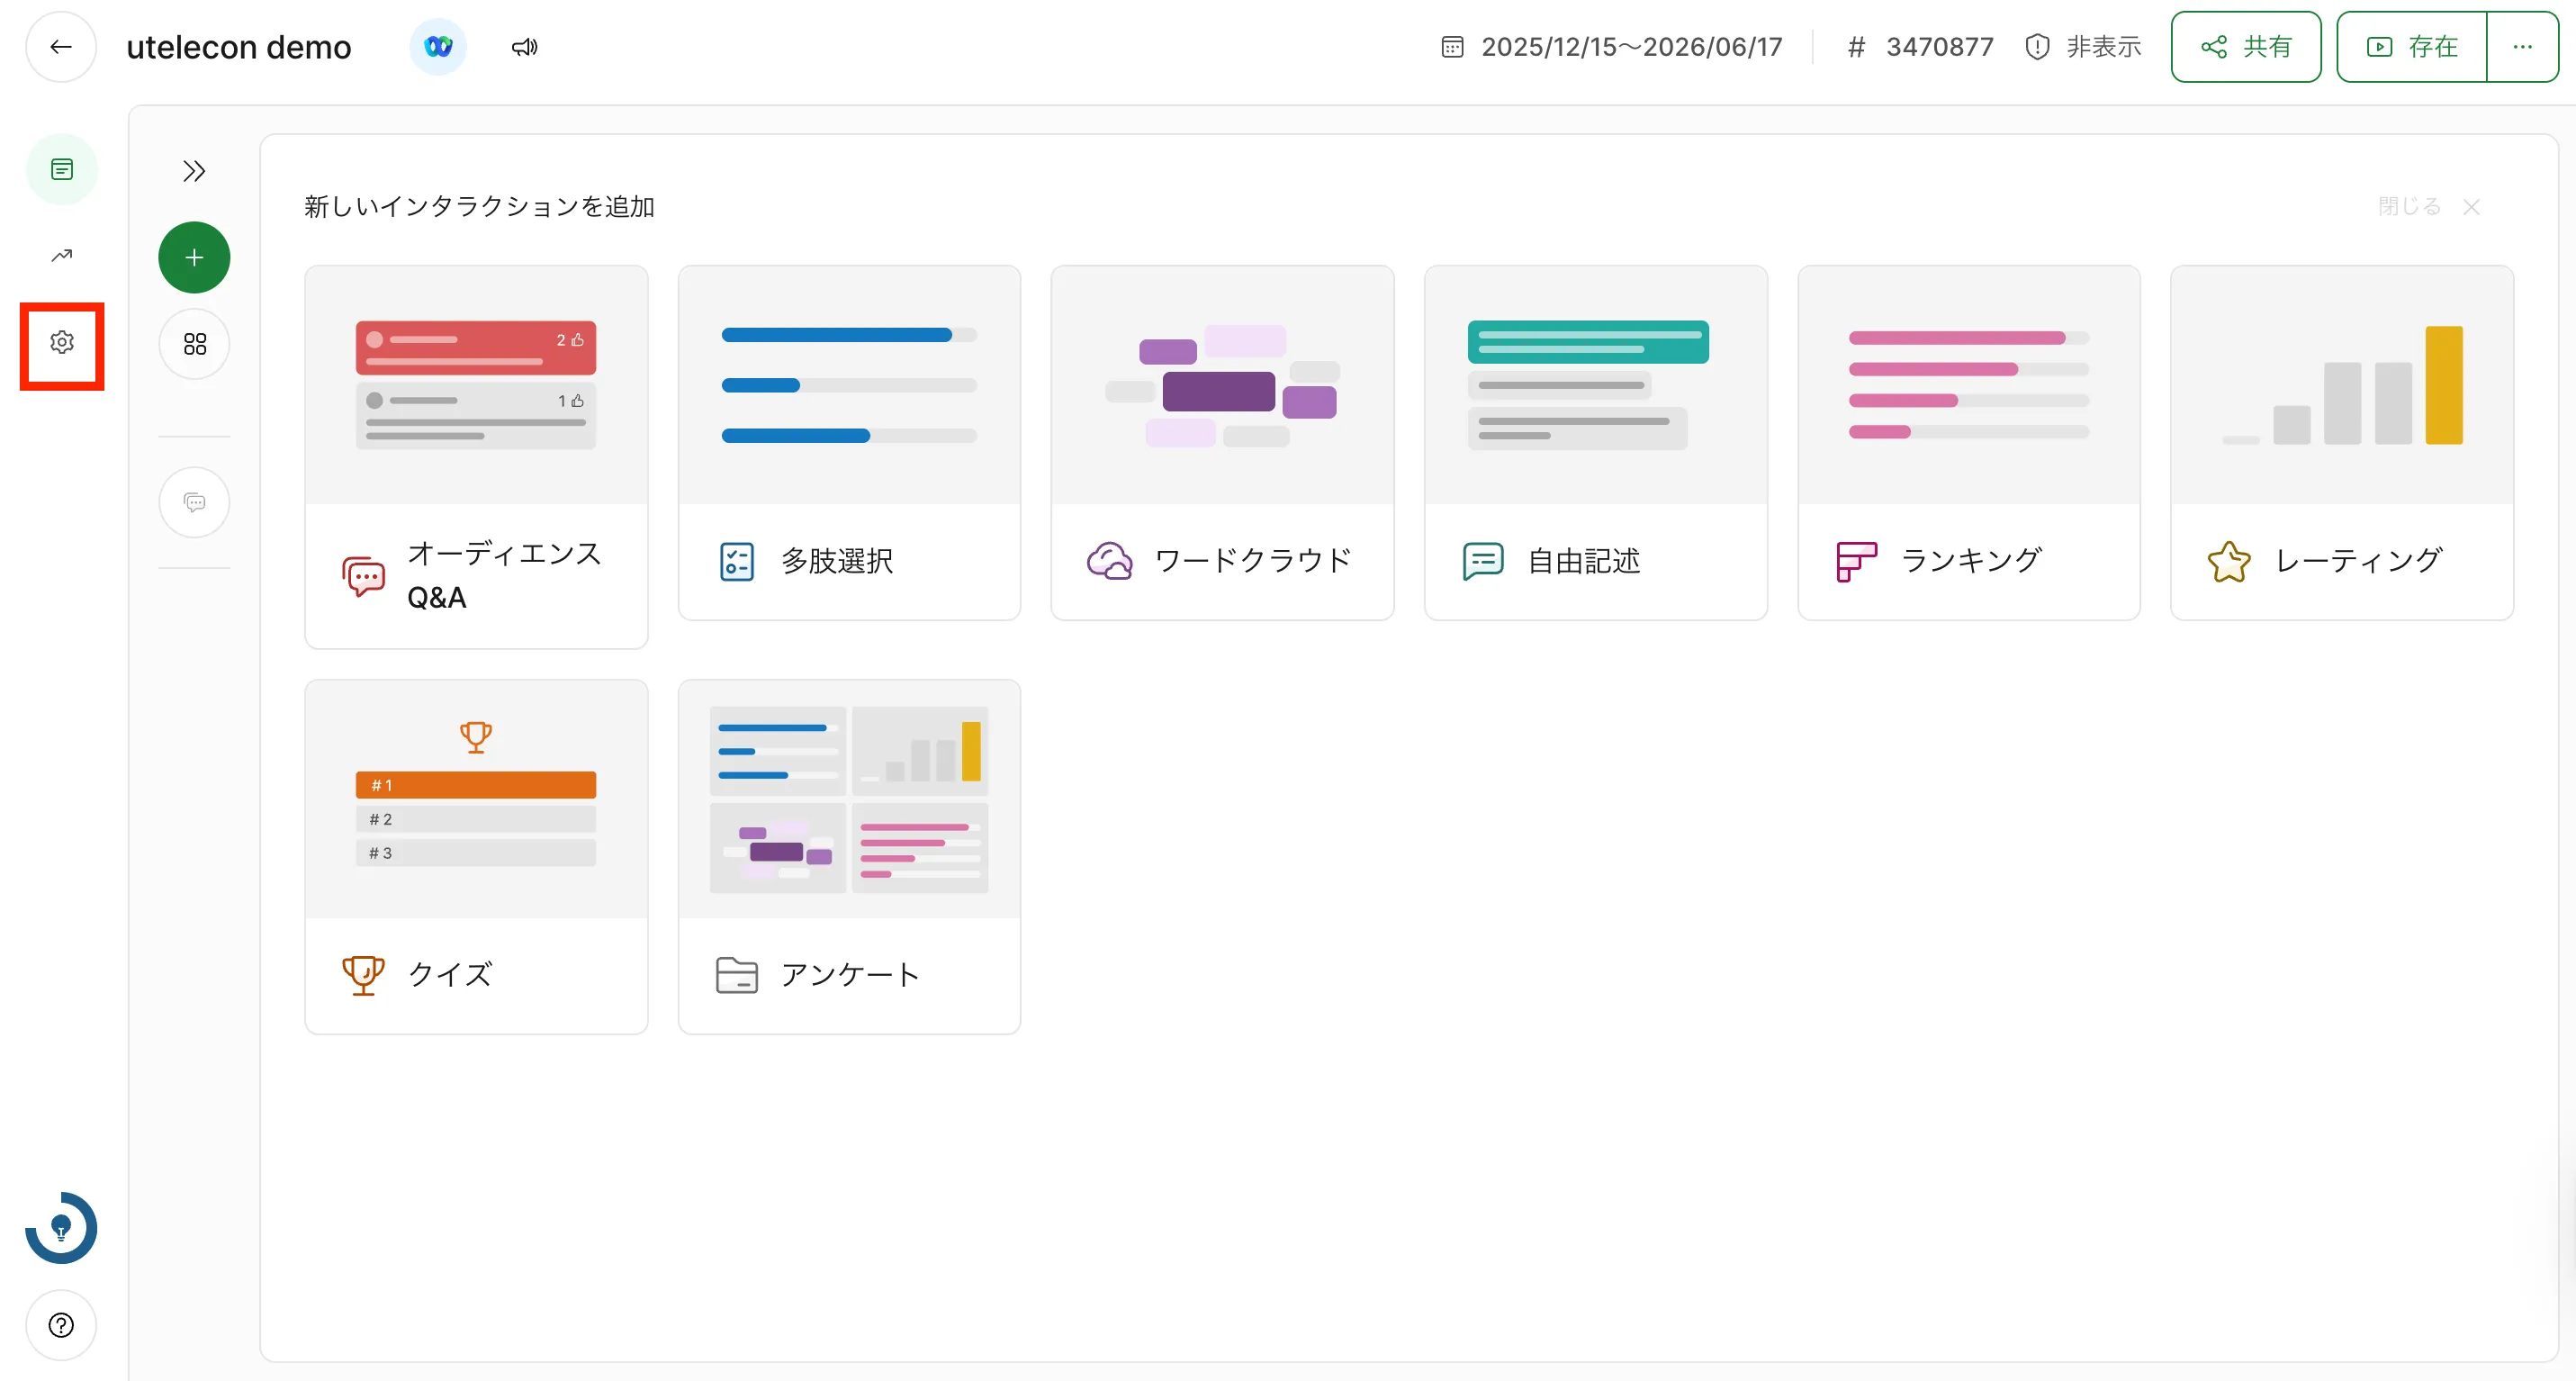The image size is (2576, 1381).
Task: Open the help question mark button
Action: click(x=61, y=1325)
